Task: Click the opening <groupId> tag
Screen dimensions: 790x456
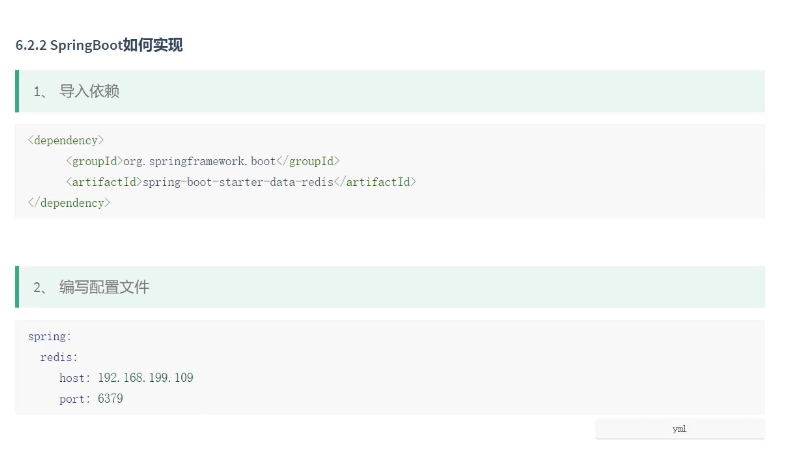Action: coord(94,161)
